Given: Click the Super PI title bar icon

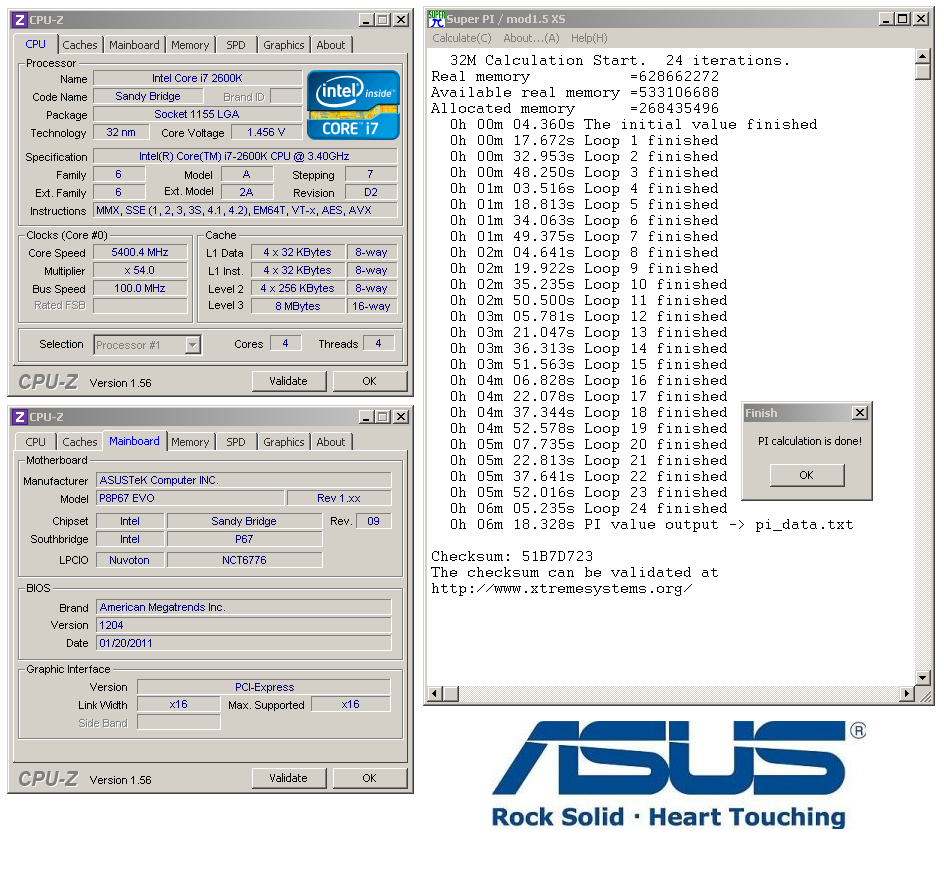Looking at the screenshot, I should coord(436,19).
